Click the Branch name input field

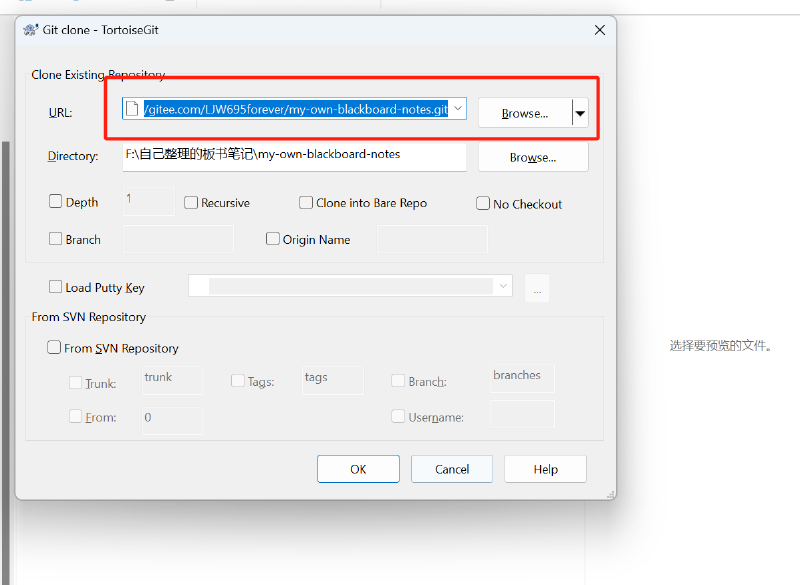click(x=178, y=239)
